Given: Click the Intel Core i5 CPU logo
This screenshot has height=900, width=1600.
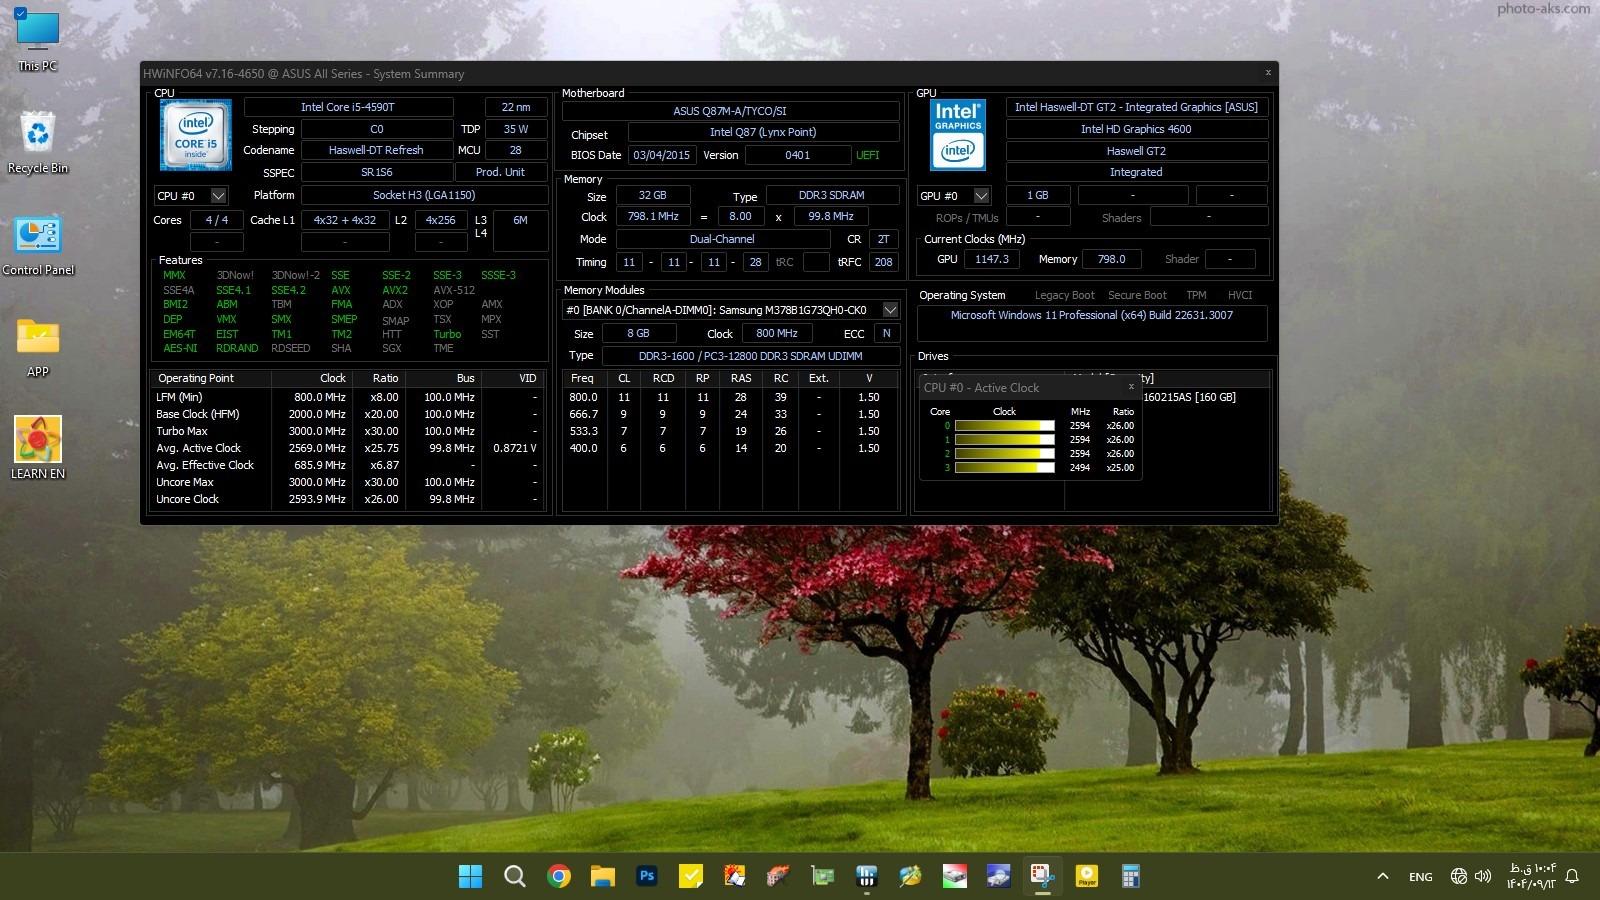Looking at the screenshot, I should point(196,135).
